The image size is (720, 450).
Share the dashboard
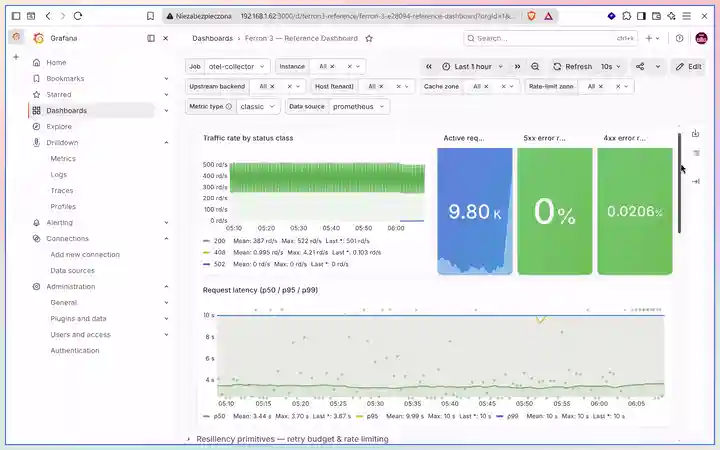(x=640, y=67)
